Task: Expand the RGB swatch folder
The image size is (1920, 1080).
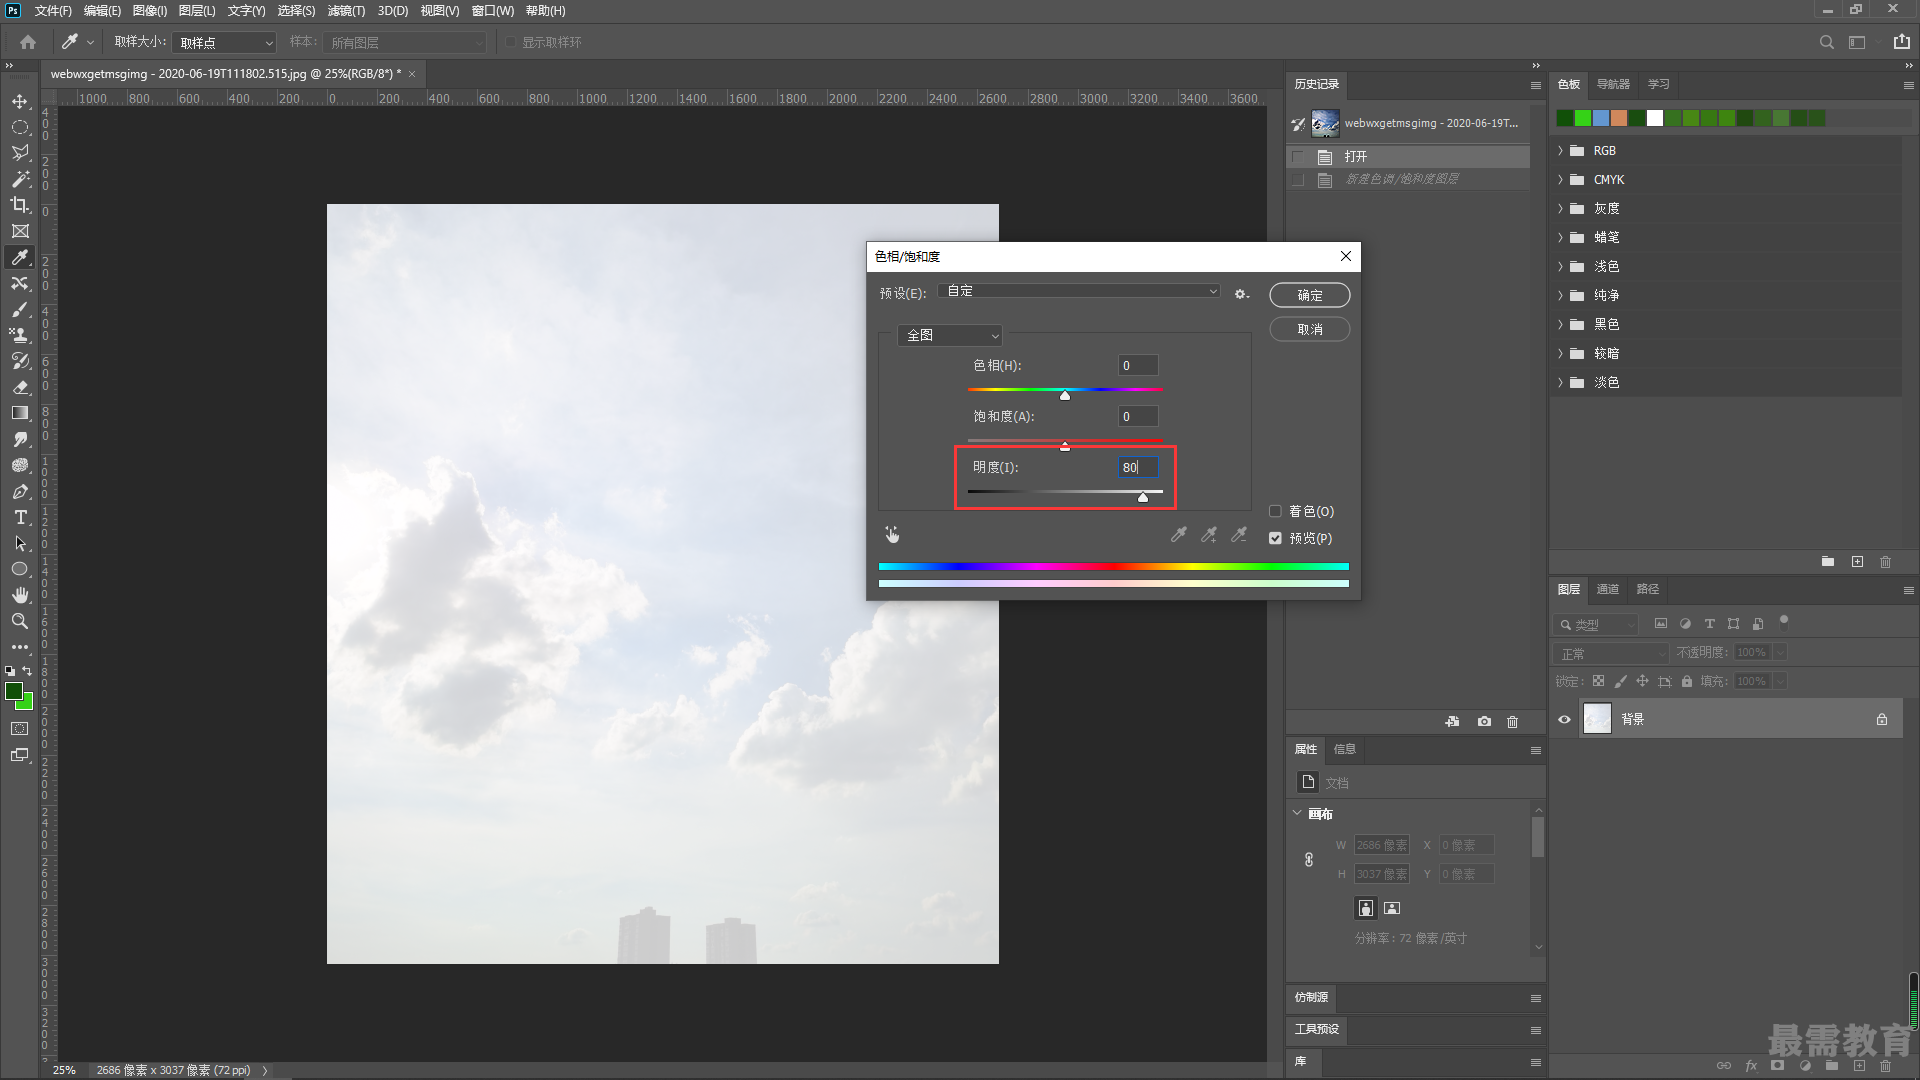Action: pyautogui.click(x=1560, y=151)
